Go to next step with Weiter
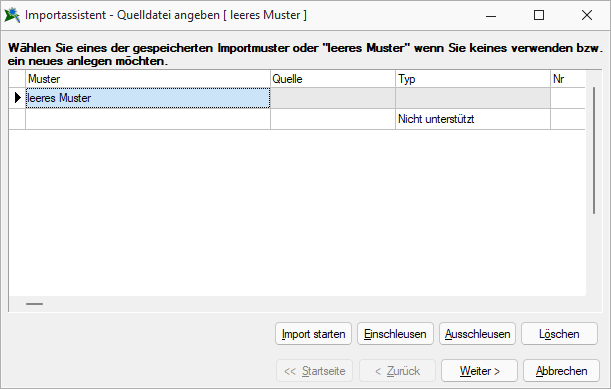This screenshot has width=611, height=389. 479,370
